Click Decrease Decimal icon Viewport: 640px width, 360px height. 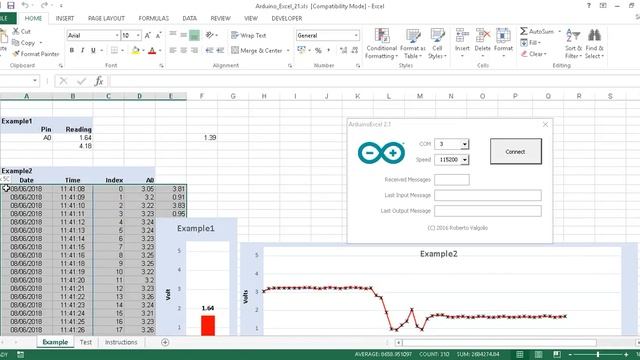coord(355,50)
